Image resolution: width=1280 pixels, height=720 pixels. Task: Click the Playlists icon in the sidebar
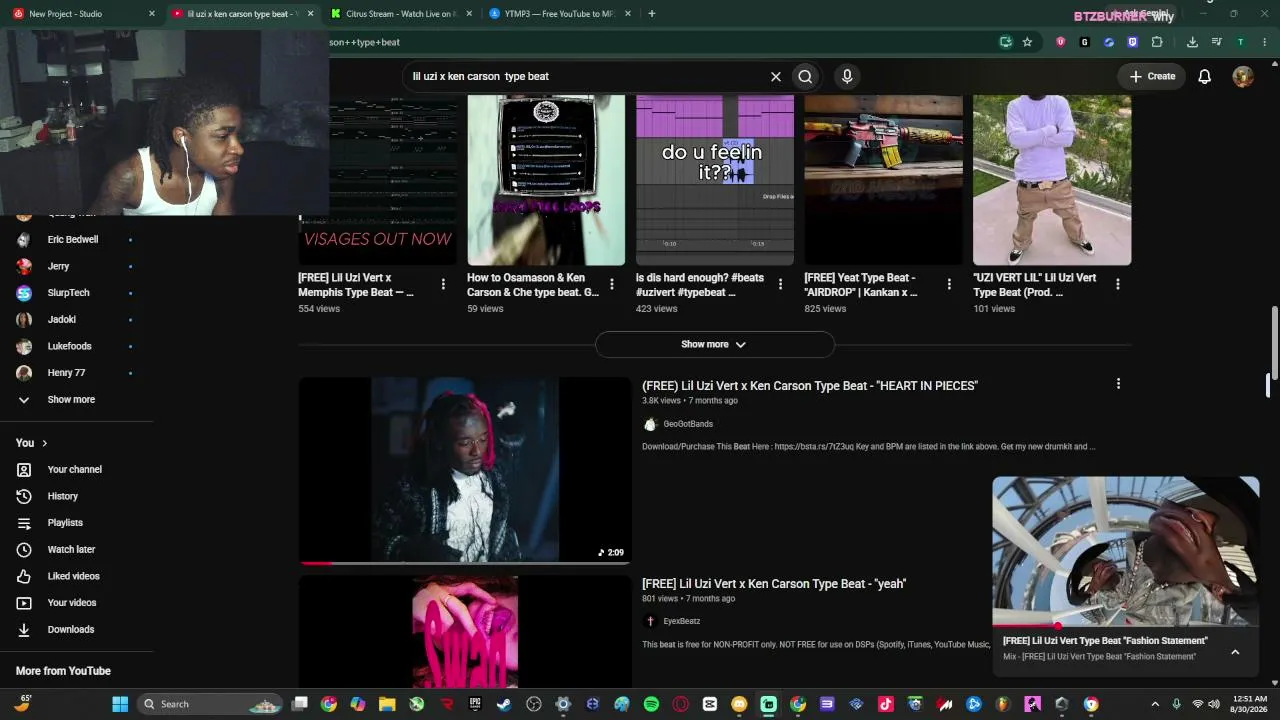tap(24, 523)
